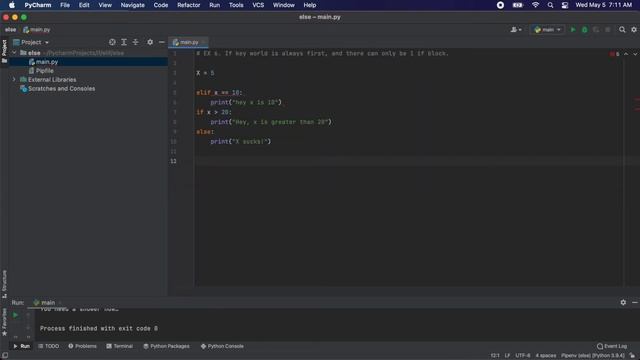Click the cursor position indicator in status bar

495,356
